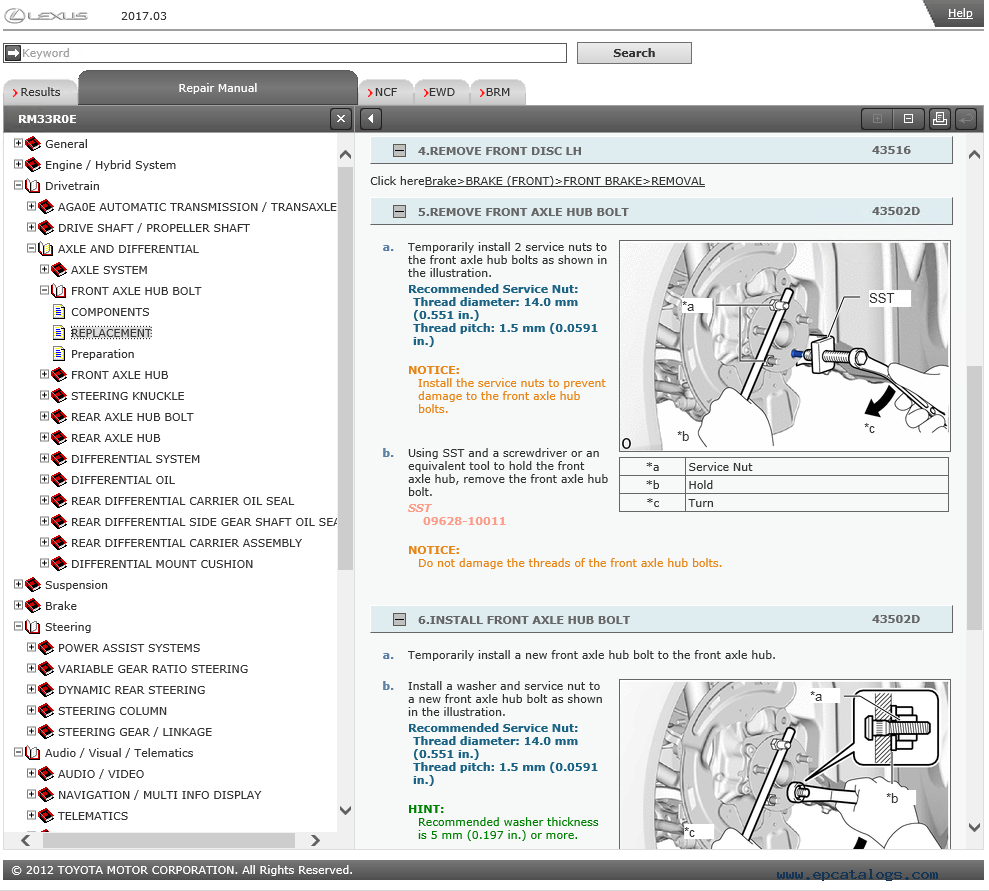The image size is (989, 891).
Task: Open REPLACEMENT page in the tree
Action: click(x=111, y=333)
